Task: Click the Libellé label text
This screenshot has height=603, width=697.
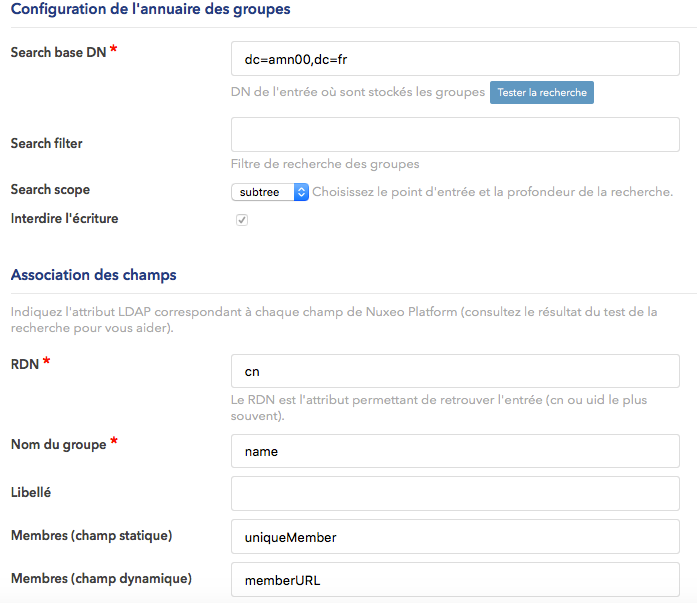Action: tap(31, 492)
